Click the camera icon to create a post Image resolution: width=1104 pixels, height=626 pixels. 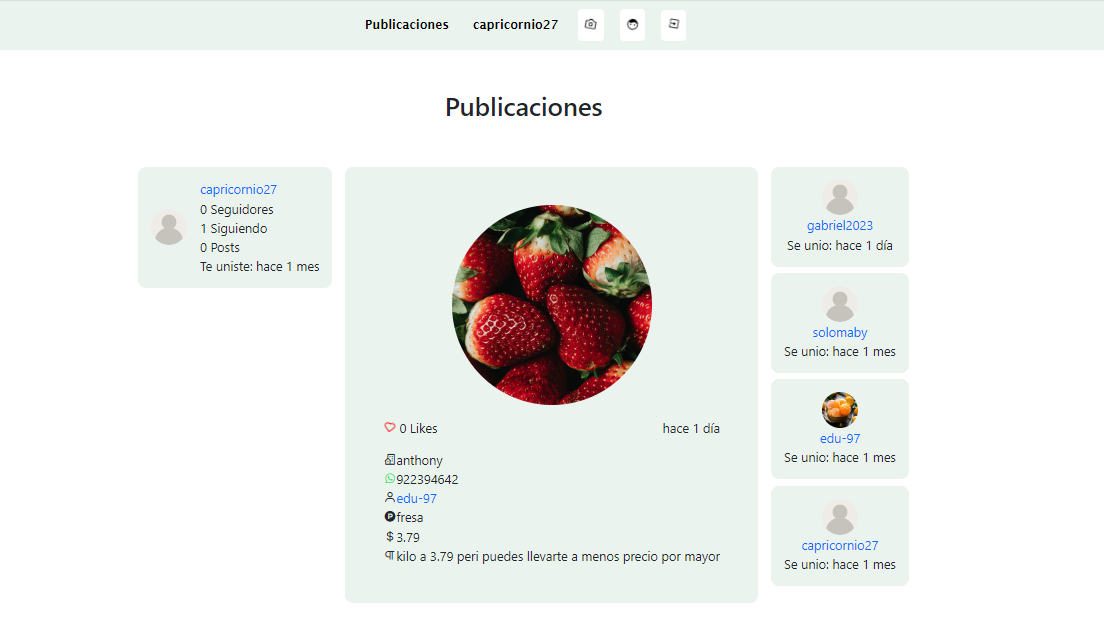point(590,25)
